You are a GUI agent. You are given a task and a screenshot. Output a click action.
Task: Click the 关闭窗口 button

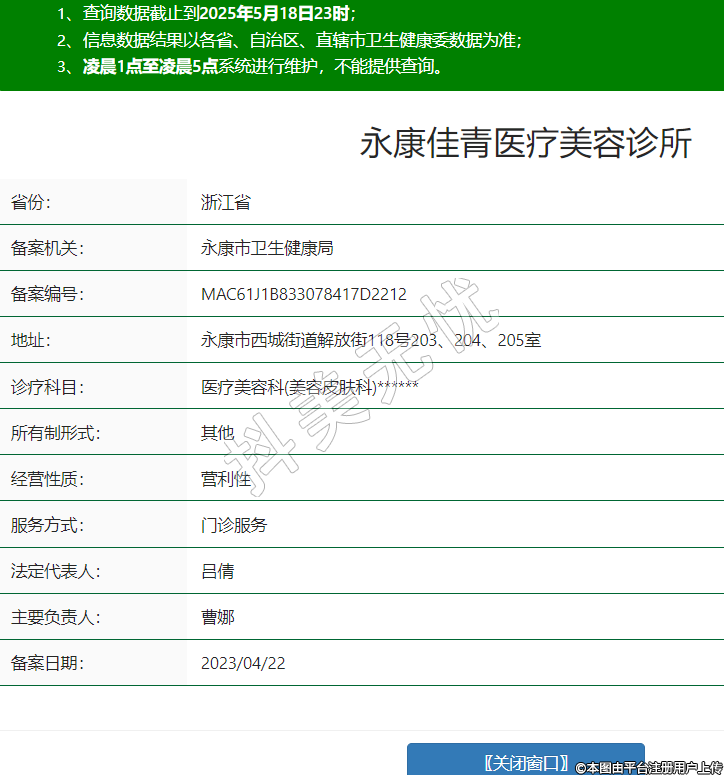tap(525, 762)
